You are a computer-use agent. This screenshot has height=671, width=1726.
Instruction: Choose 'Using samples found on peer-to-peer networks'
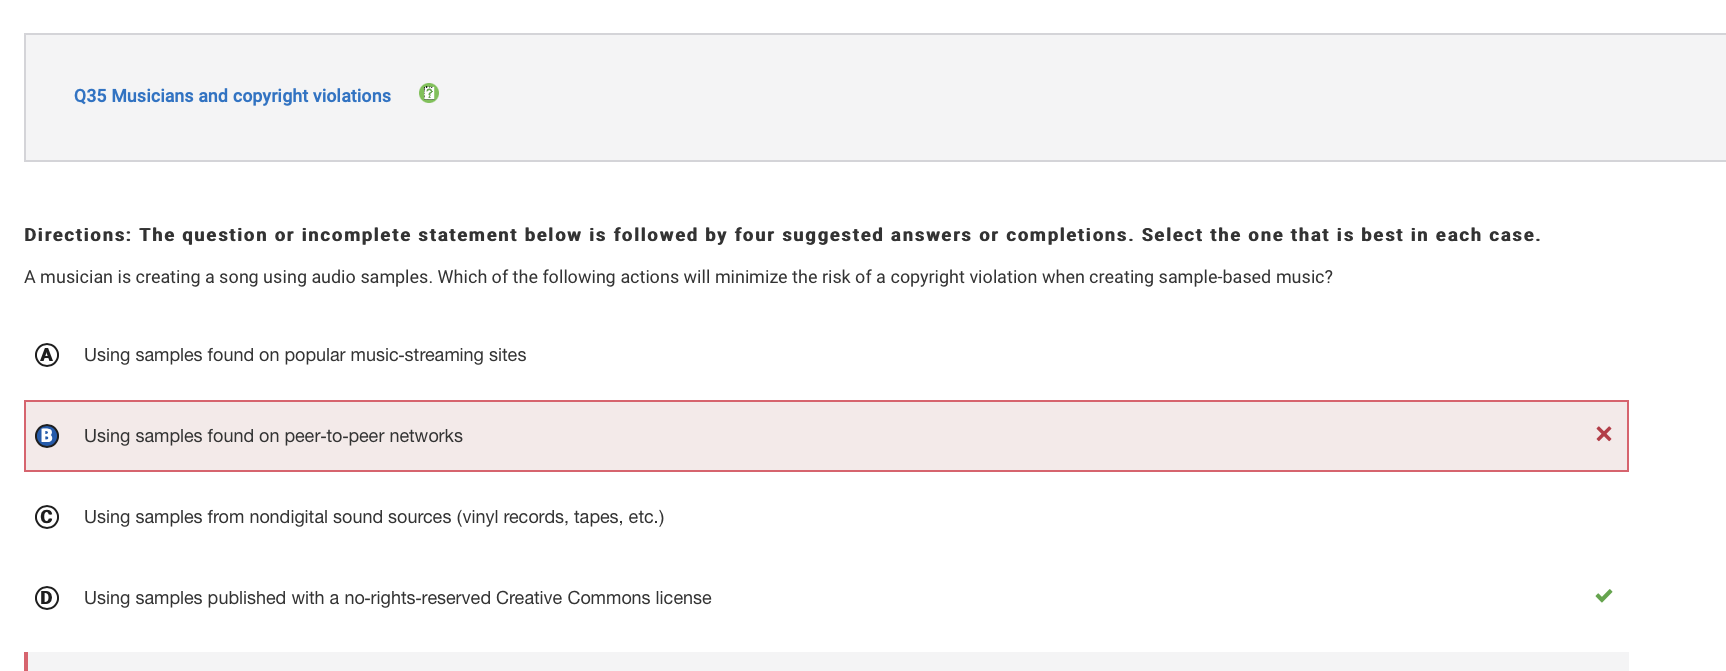[x=273, y=436]
